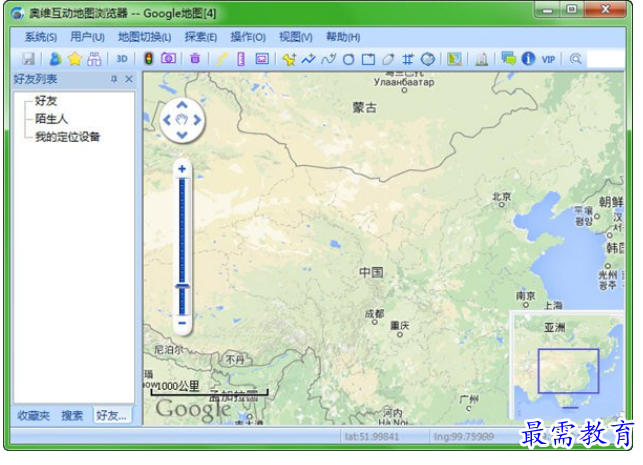Click the purple trash delete icon
Viewport: 643px width, 465px height.
tap(195, 59)
